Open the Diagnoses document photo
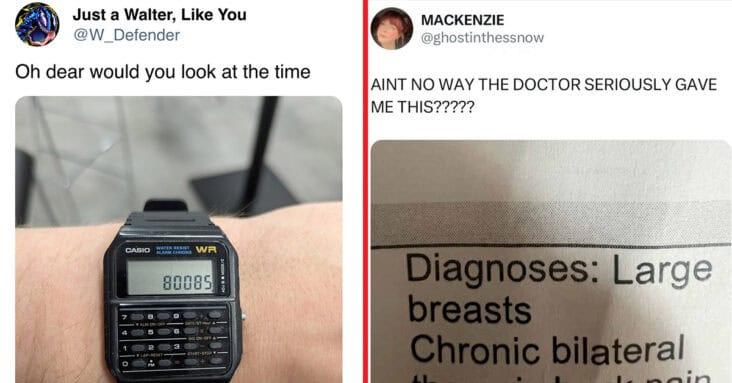The width and height of the screenshot is (732, 383). click(551, 262)
